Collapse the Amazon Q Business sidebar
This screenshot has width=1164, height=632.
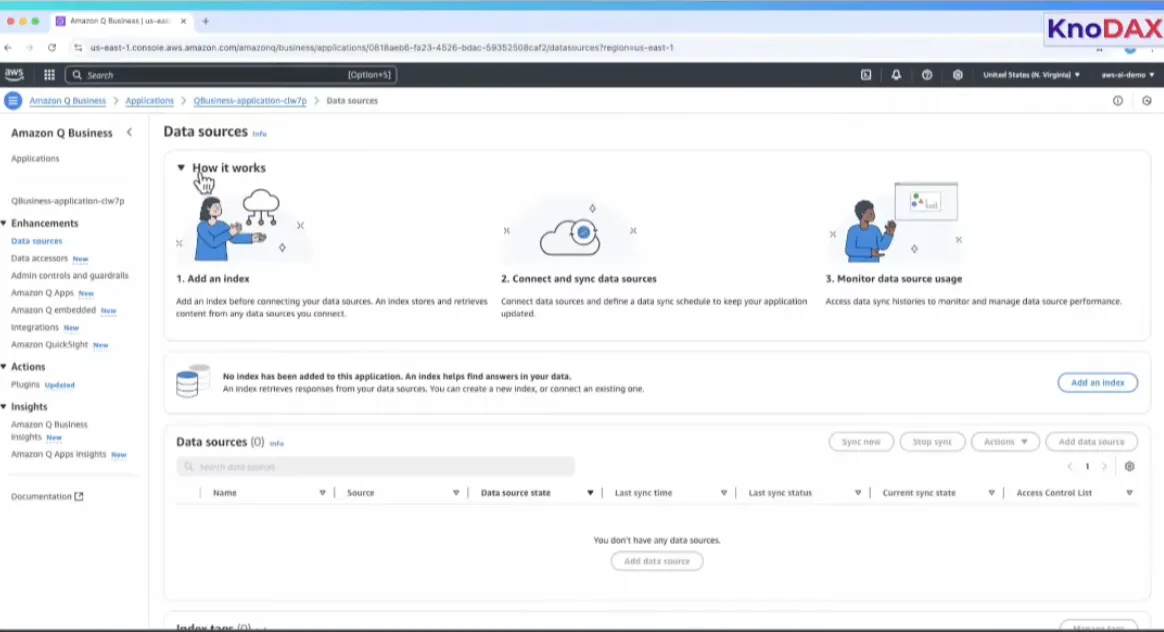[x=129, y=132]
